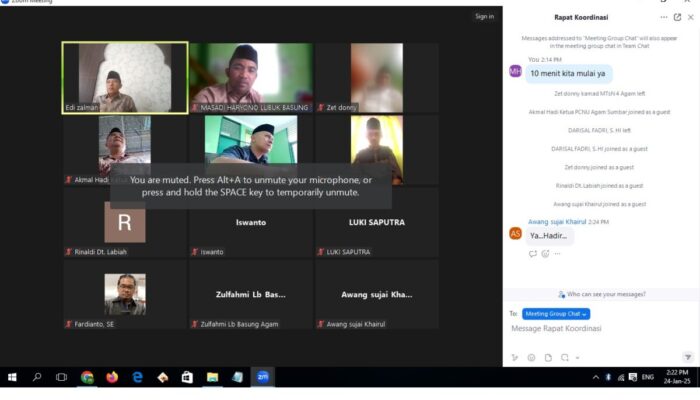Click the muted mic icon next to LUKI SAPUTRA label
This screenshot has height=400, width=700.
(x=321, y=252)
